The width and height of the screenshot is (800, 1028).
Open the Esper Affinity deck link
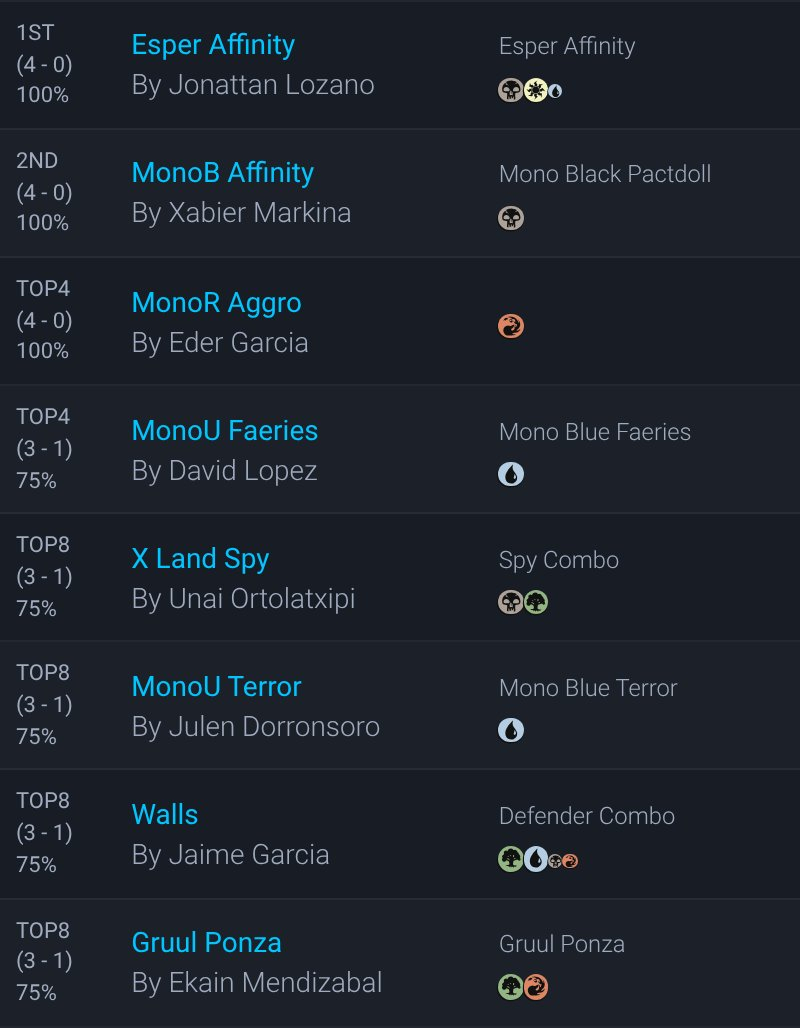pos(213,45)
